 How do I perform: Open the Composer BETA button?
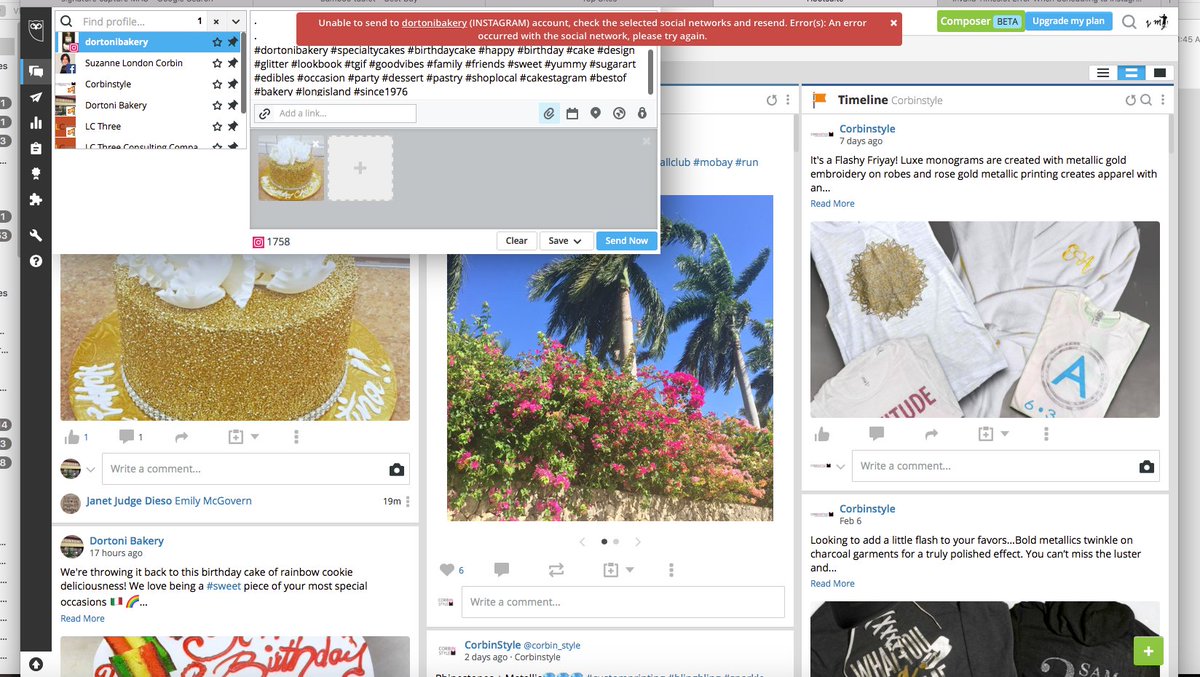tap(980, 21)
